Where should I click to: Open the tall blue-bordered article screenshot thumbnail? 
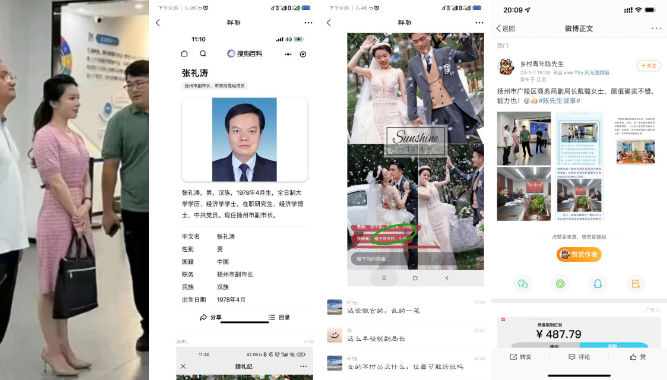pos(579,138)
